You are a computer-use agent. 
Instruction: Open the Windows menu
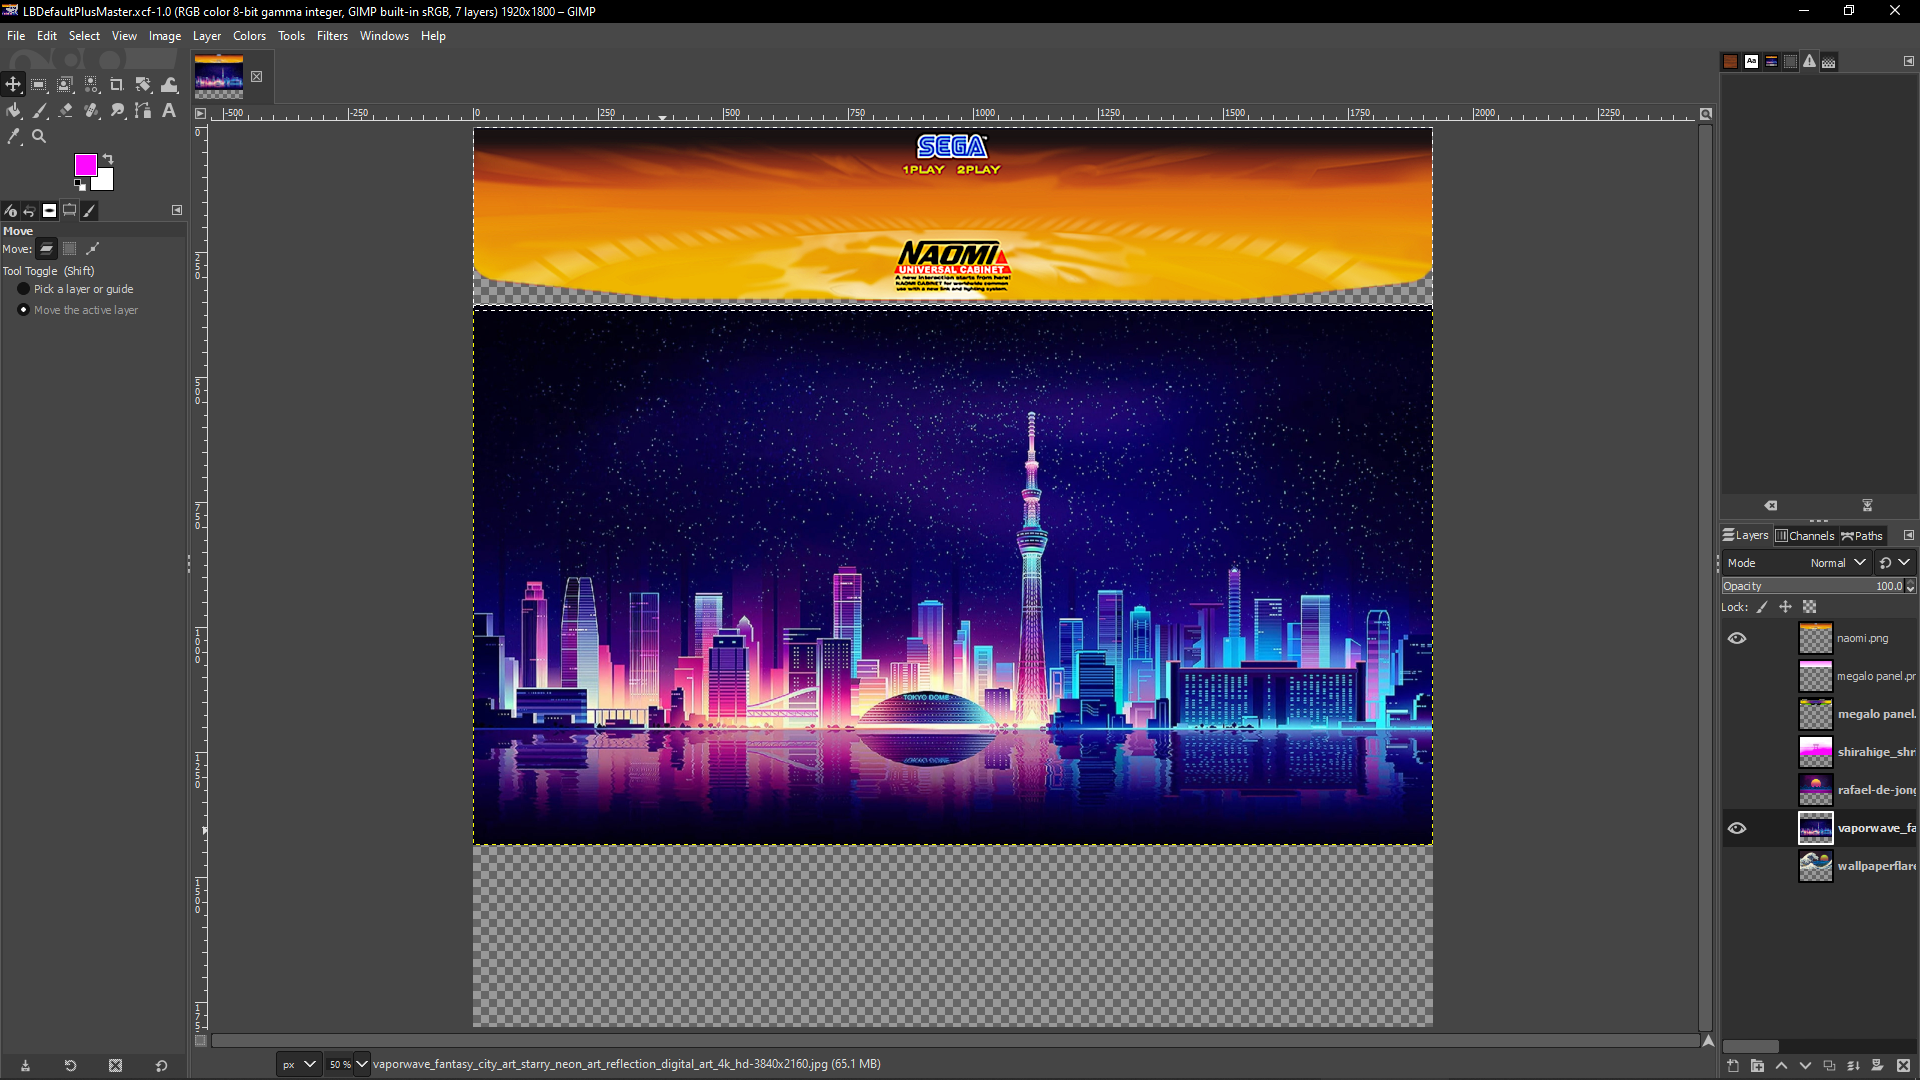pyautogui.click(x=384, y=36)
